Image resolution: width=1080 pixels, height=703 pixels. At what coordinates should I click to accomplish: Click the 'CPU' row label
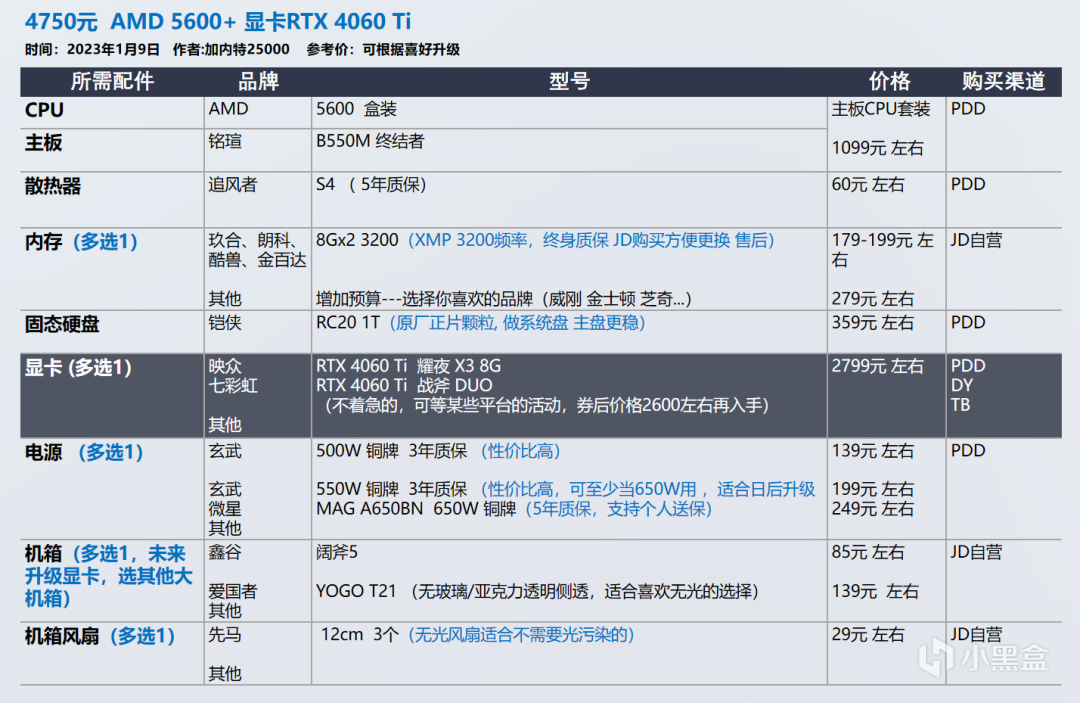44,110
